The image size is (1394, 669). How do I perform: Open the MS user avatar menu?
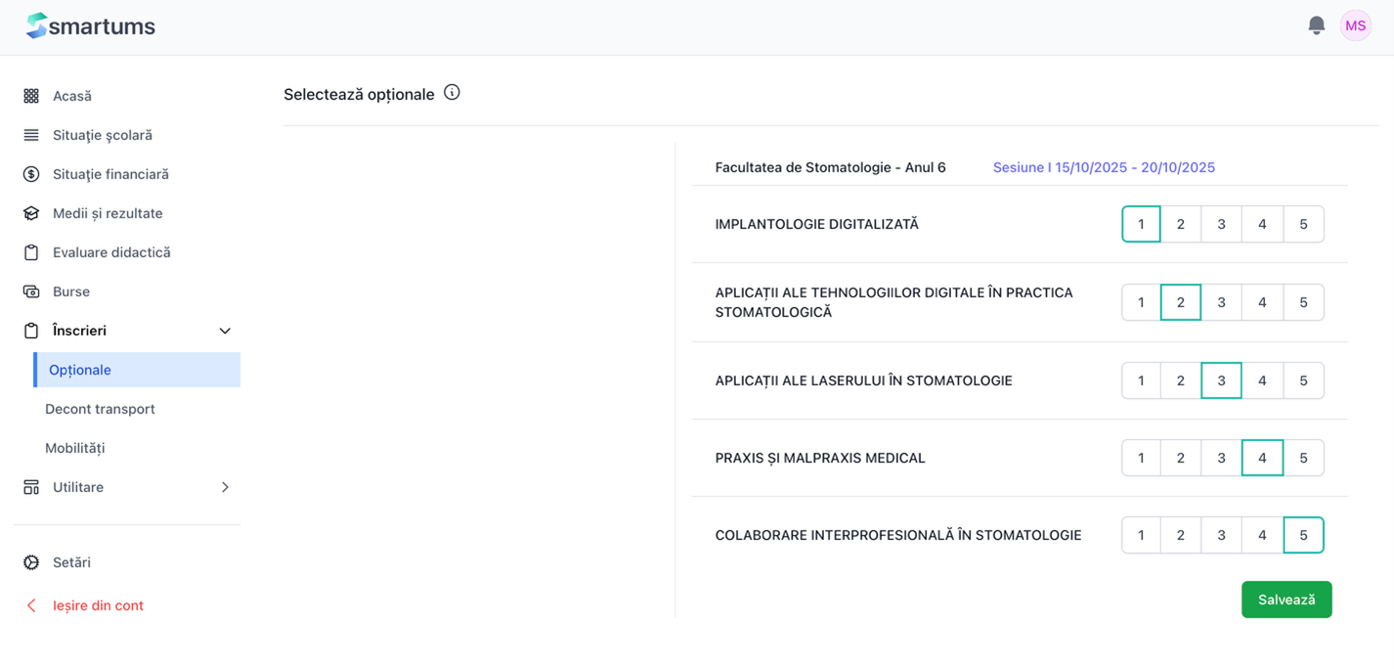1355,26
